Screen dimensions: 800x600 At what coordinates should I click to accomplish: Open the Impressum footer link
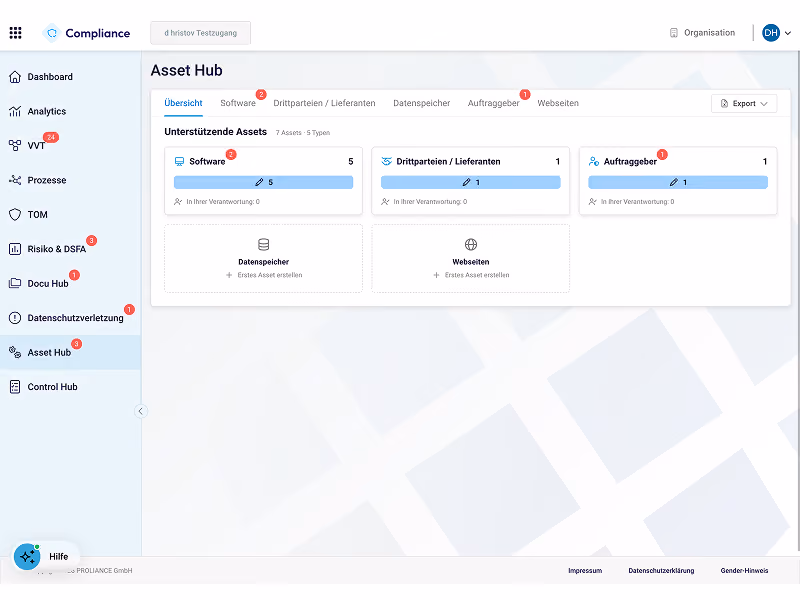[585, 571]
